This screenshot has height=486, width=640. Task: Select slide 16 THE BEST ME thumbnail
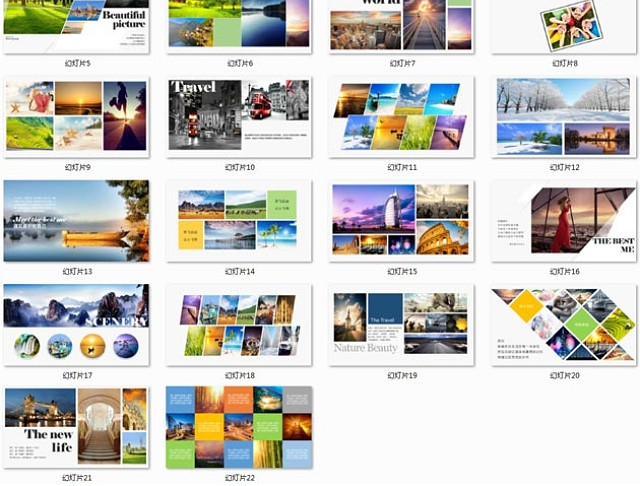point(564,221)
